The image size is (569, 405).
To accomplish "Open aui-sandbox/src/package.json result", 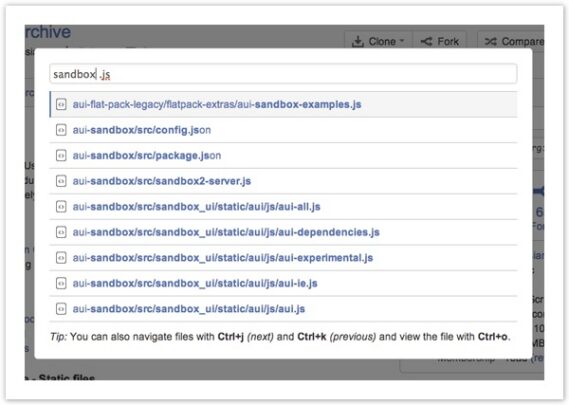I will click(283, 155).
